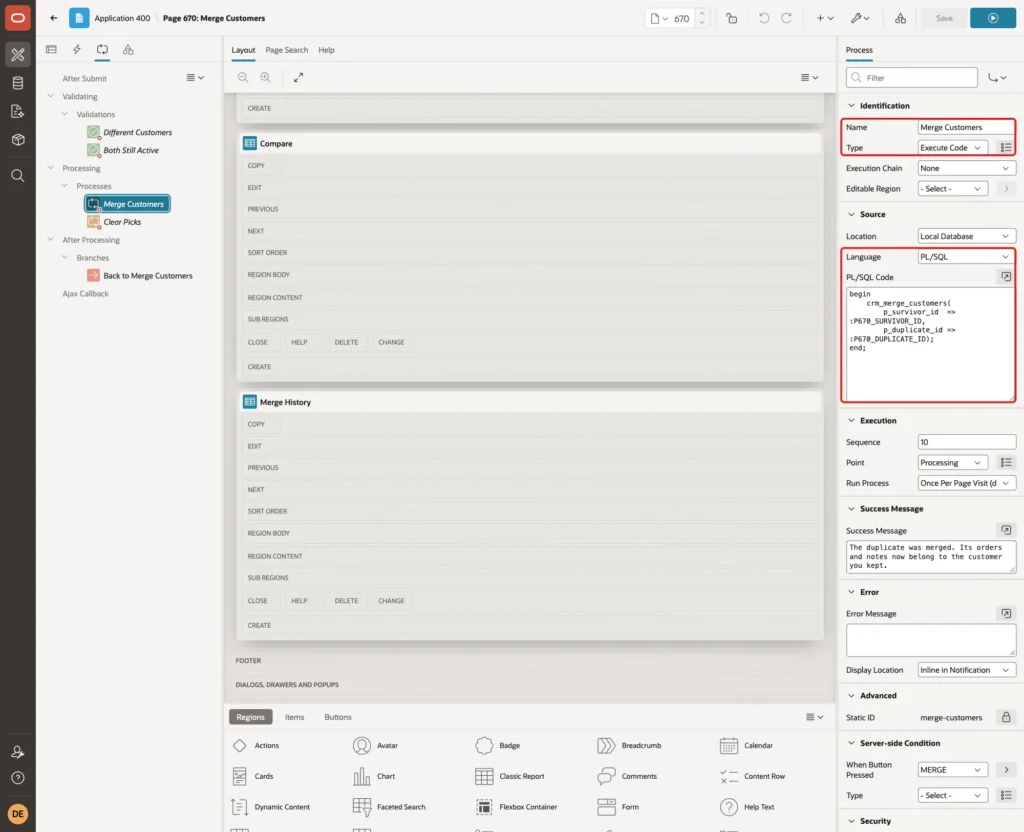Run the page with the play button
This screenshot has height=832, width=1024.
pos(993,18)
